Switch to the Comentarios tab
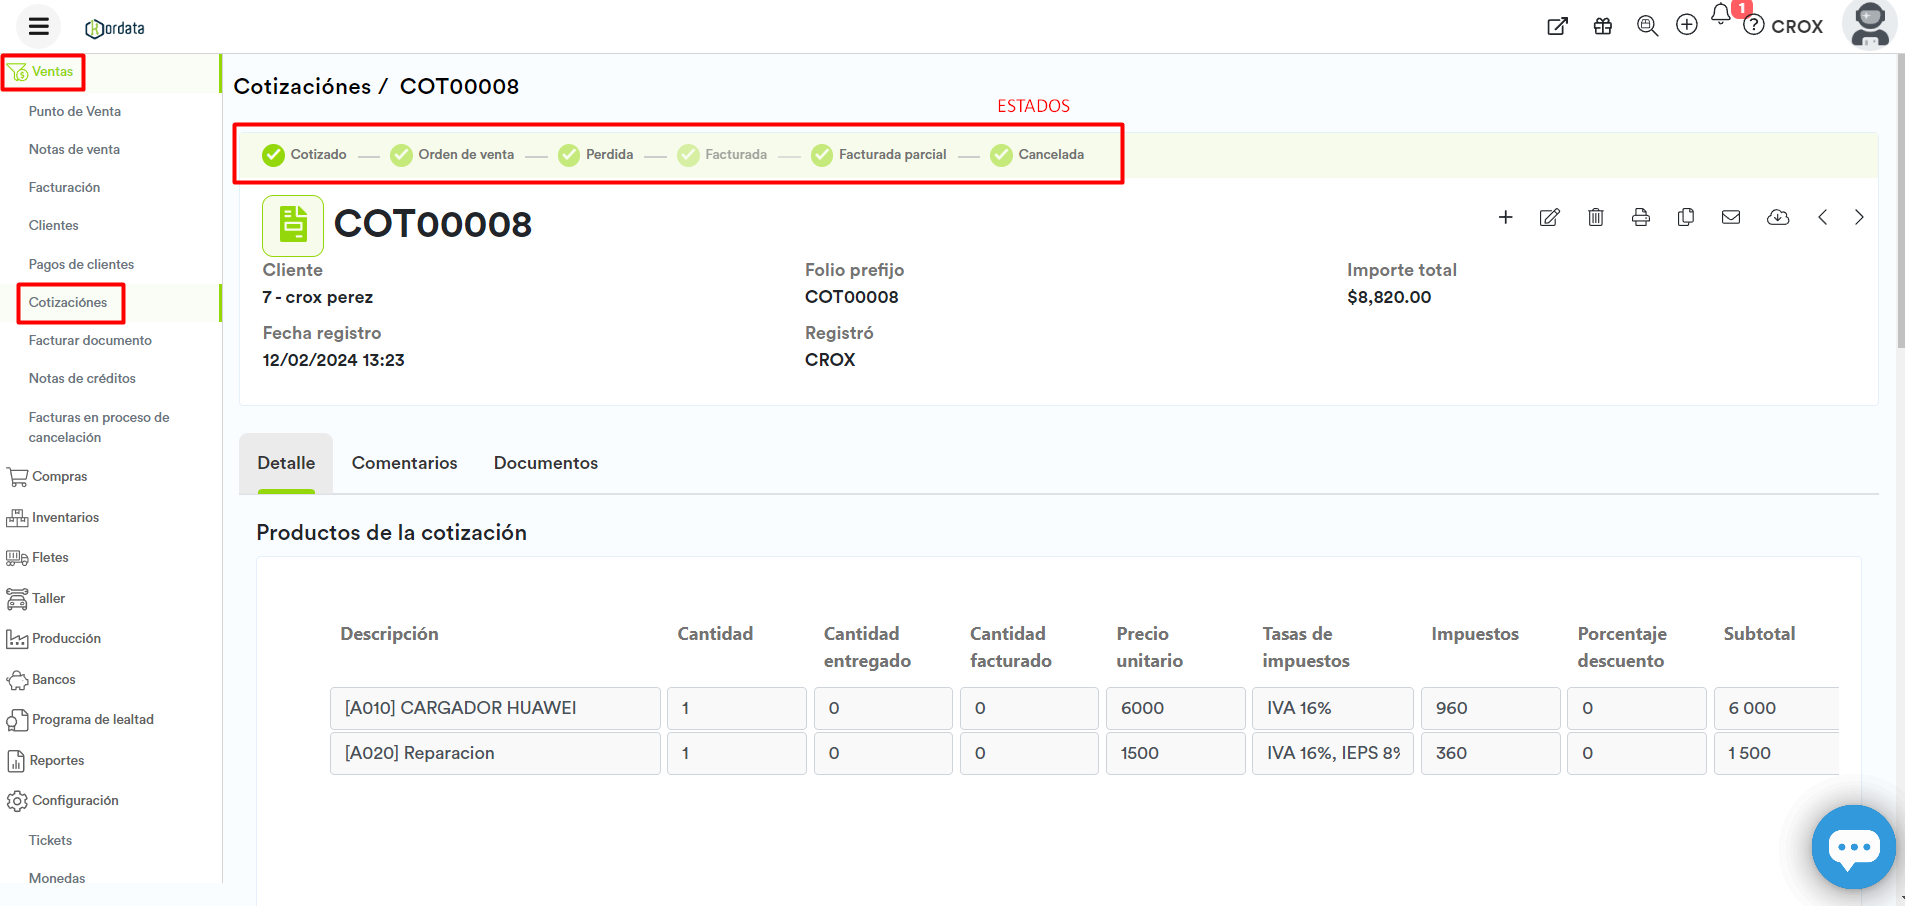 pos(404,463)
